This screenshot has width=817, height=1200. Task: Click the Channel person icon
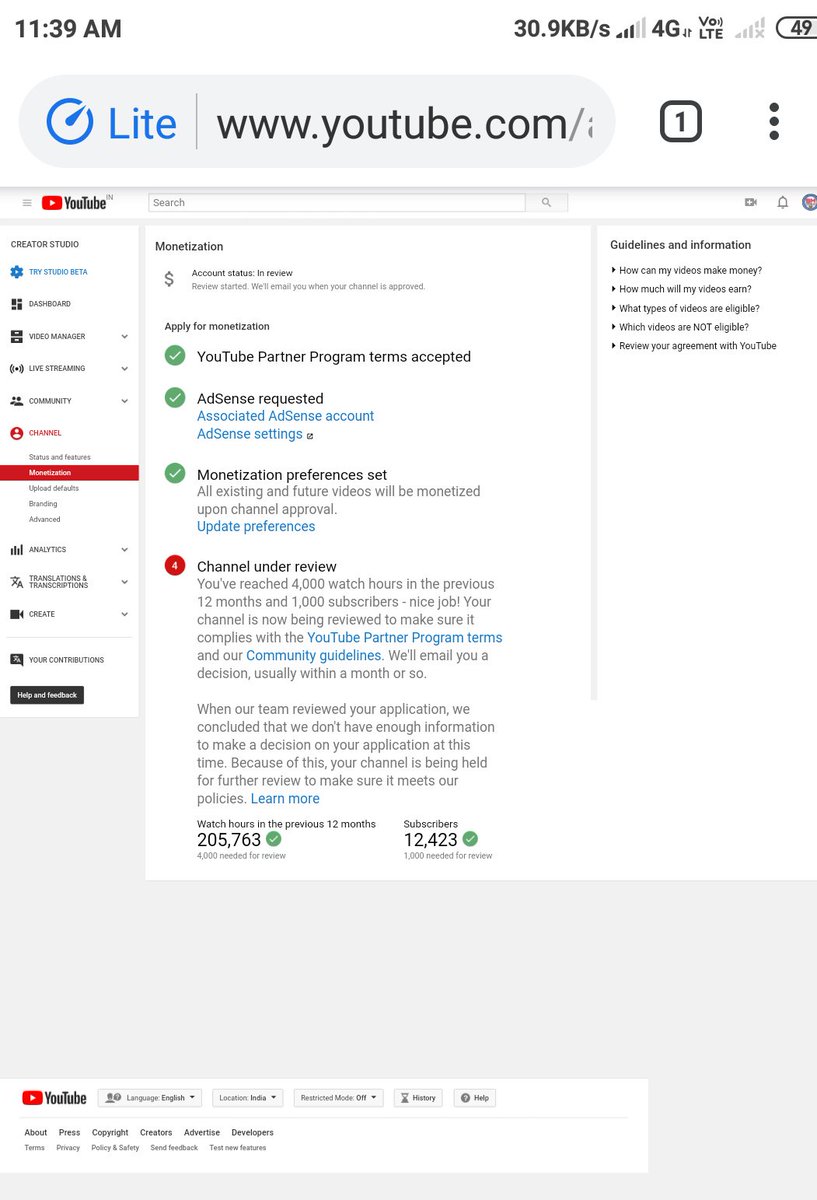click(16, 433)
